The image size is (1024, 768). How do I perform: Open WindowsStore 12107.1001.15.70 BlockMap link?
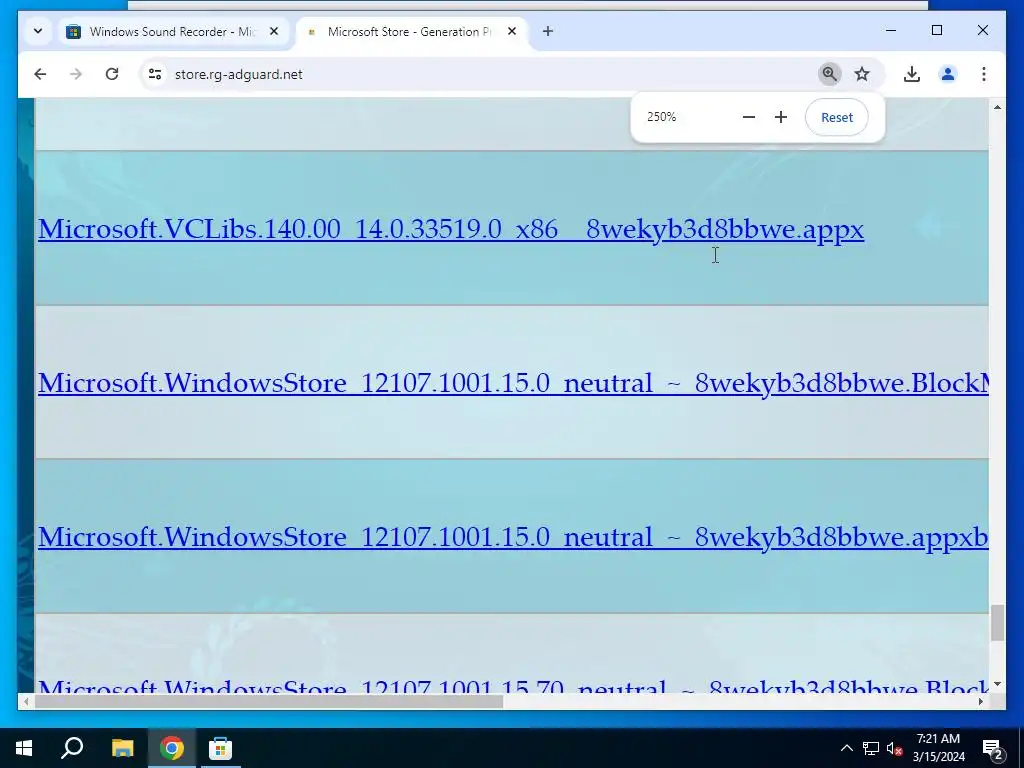[513, 686]
